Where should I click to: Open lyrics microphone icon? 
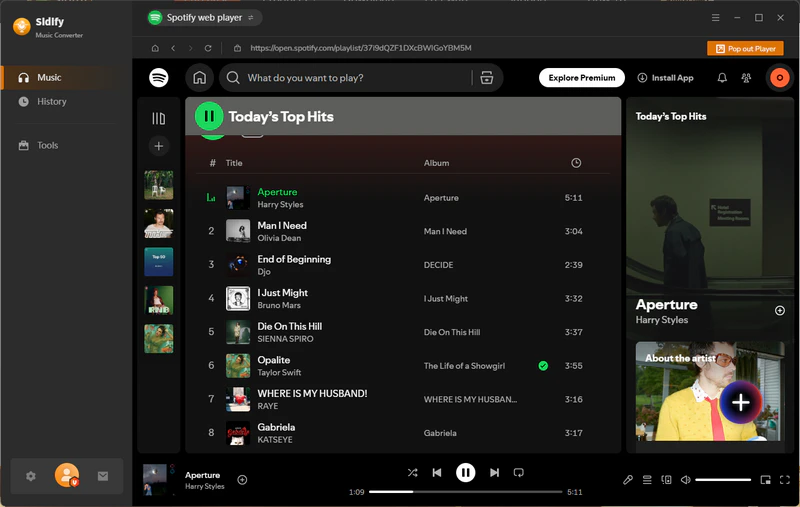(x=628, y=479)
